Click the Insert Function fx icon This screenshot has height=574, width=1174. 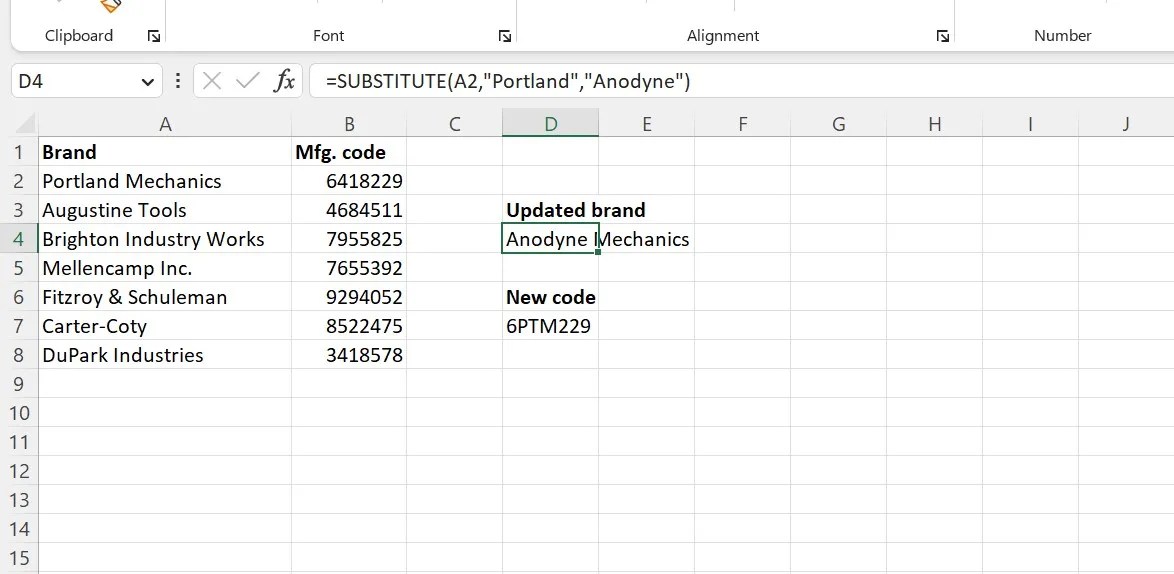pyautogui.click(x=284, y=81)
